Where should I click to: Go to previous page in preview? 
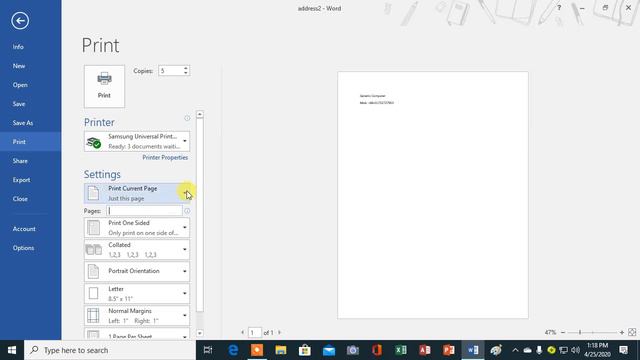click(242, 333)
